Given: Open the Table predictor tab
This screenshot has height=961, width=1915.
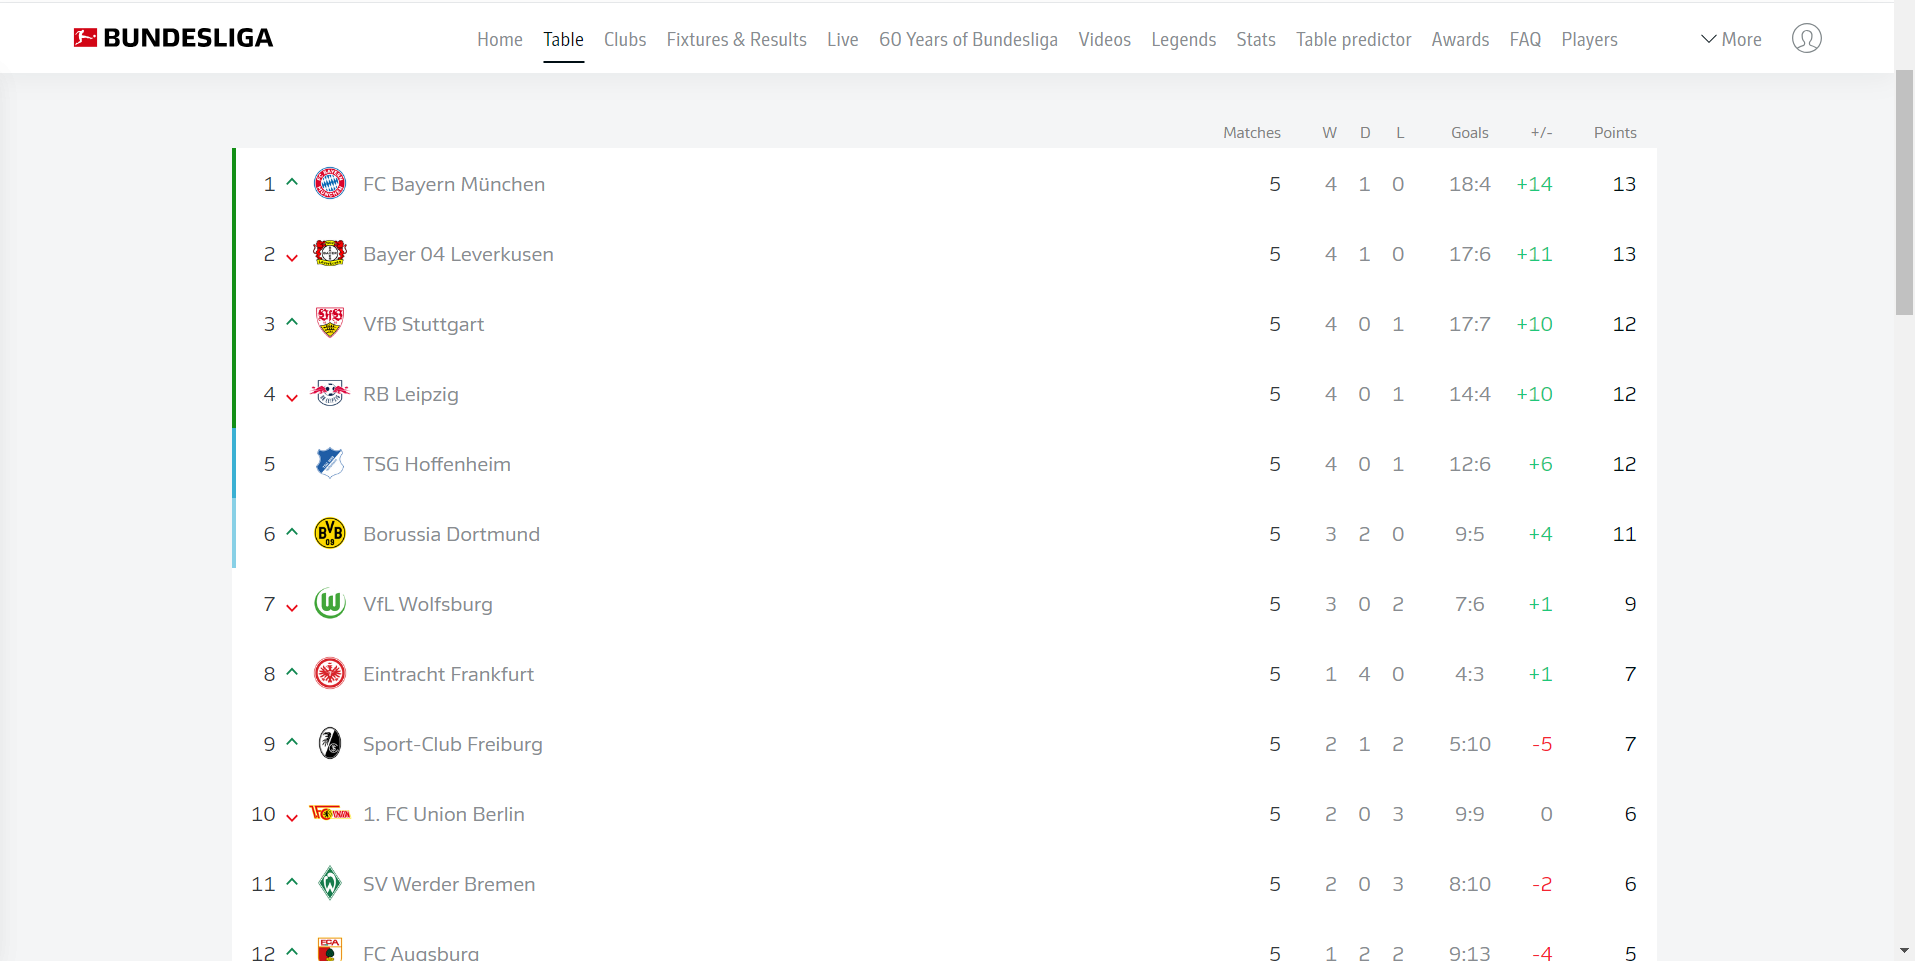Looking at the screenshot, I should (1354, 39).
